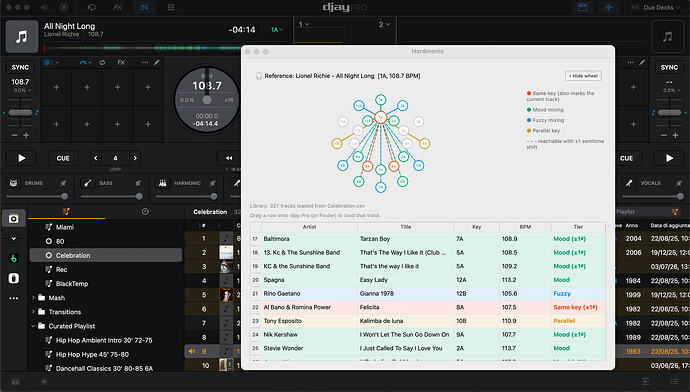Mute the Bass stem with its mute icon
The image size is (690, 392).
click(x=138, y=183)
